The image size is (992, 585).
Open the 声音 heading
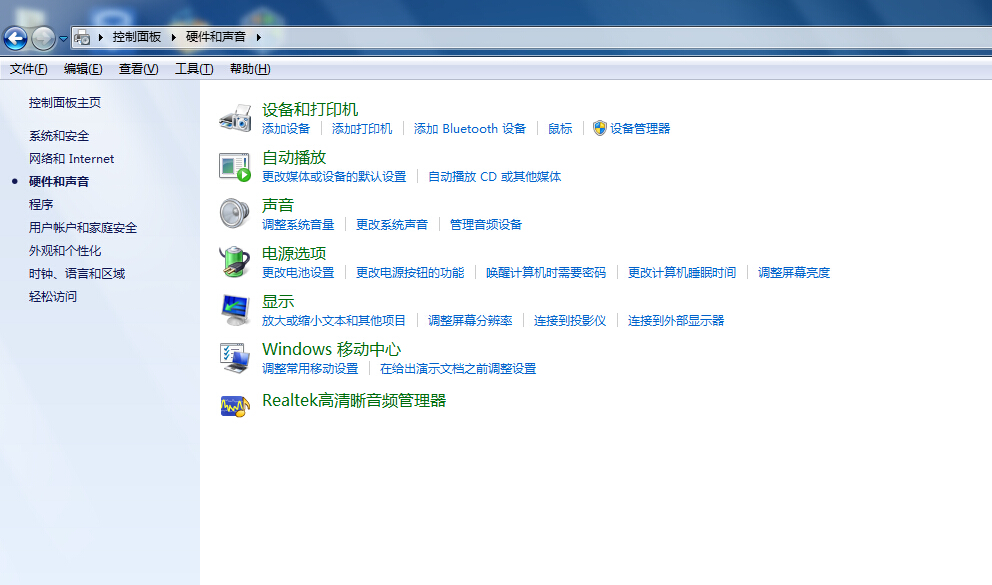point(278,206)
